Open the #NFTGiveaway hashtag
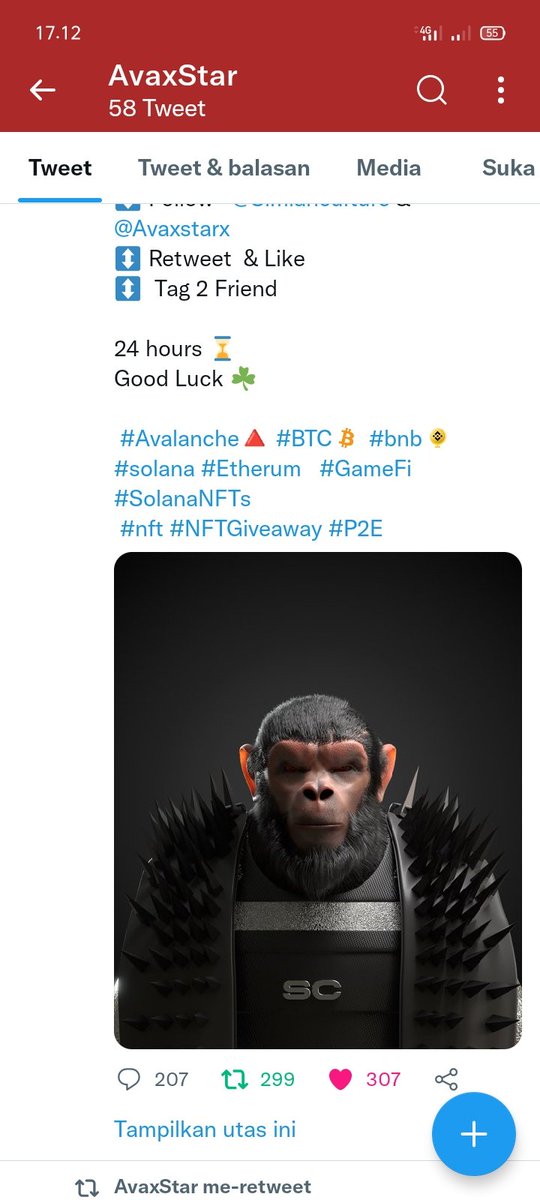 (246, 528)
